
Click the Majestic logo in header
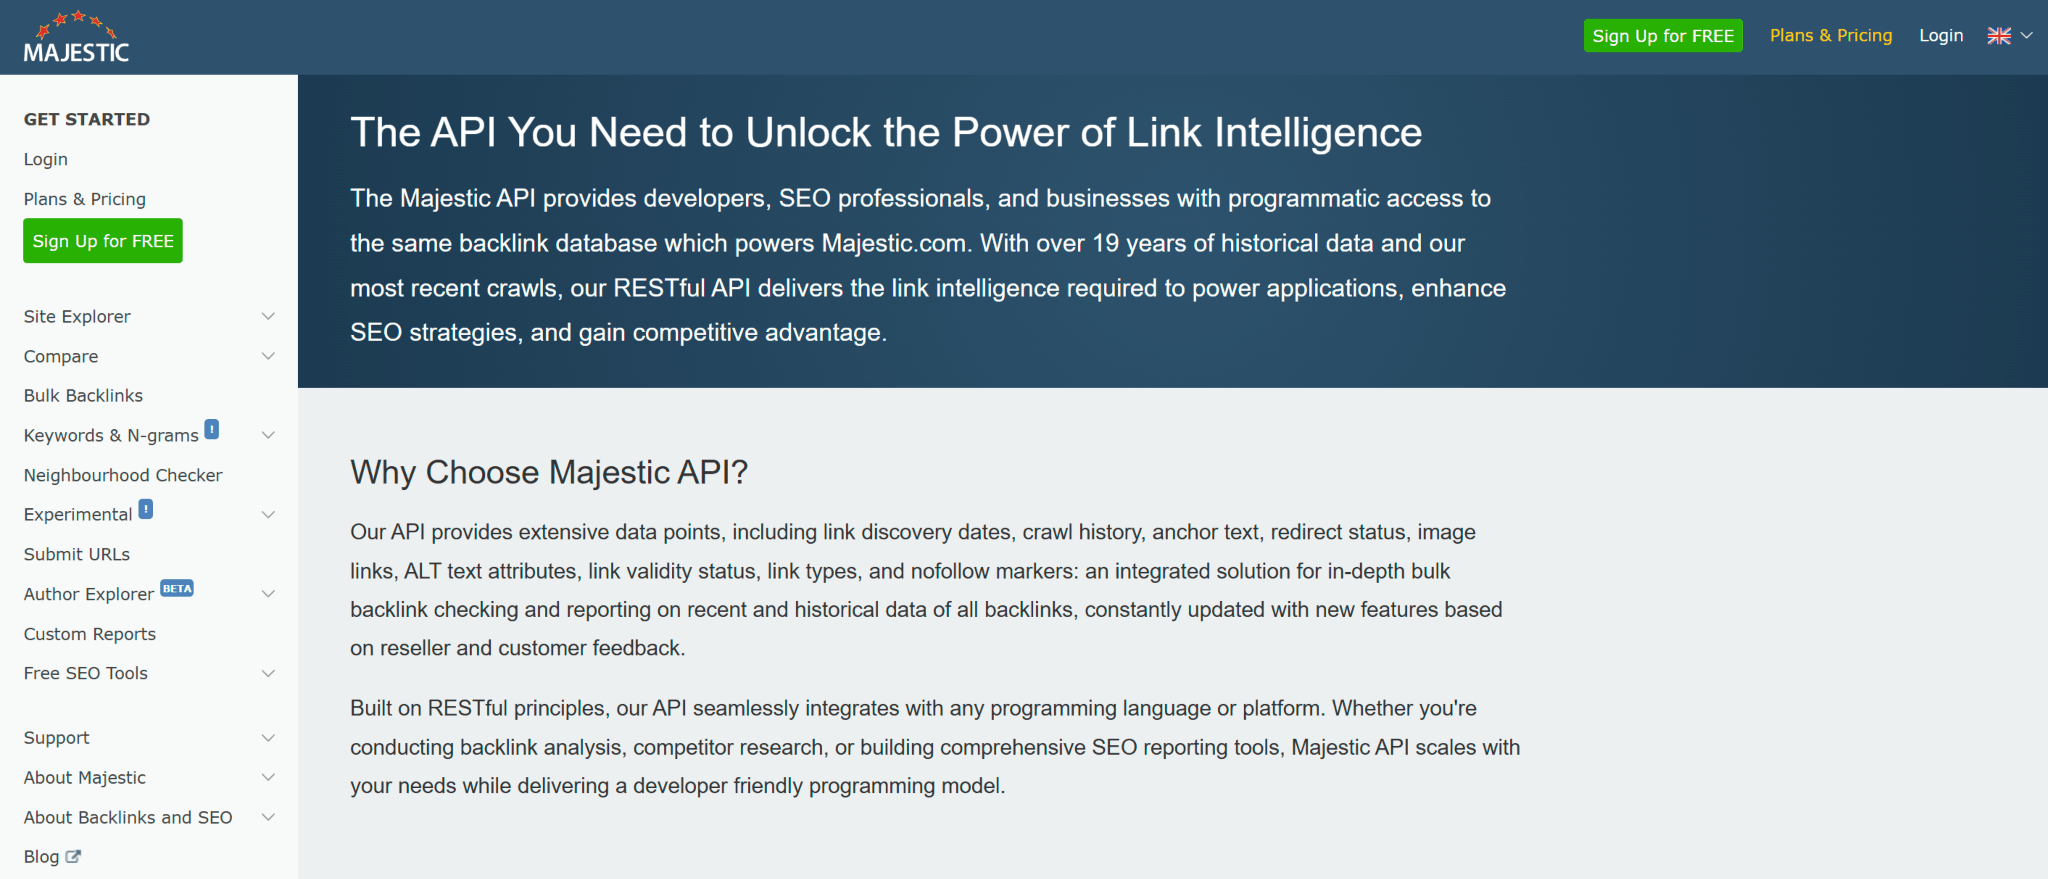(76, 37)
